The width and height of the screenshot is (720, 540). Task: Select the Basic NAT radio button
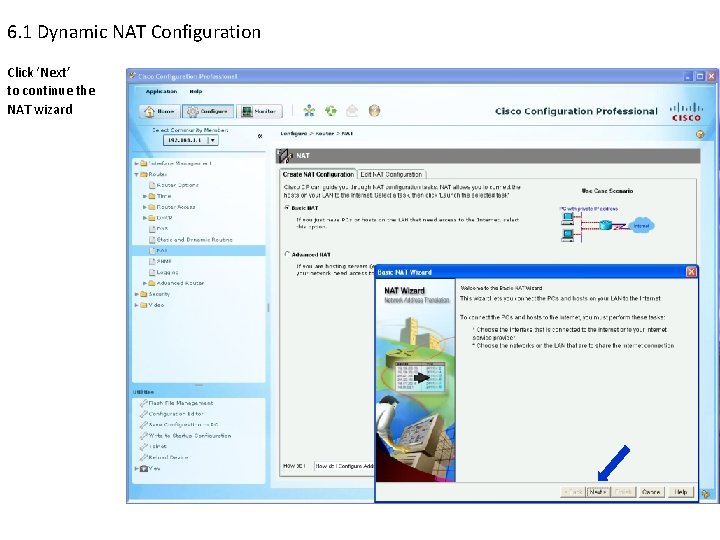click(x=287, y=208)
